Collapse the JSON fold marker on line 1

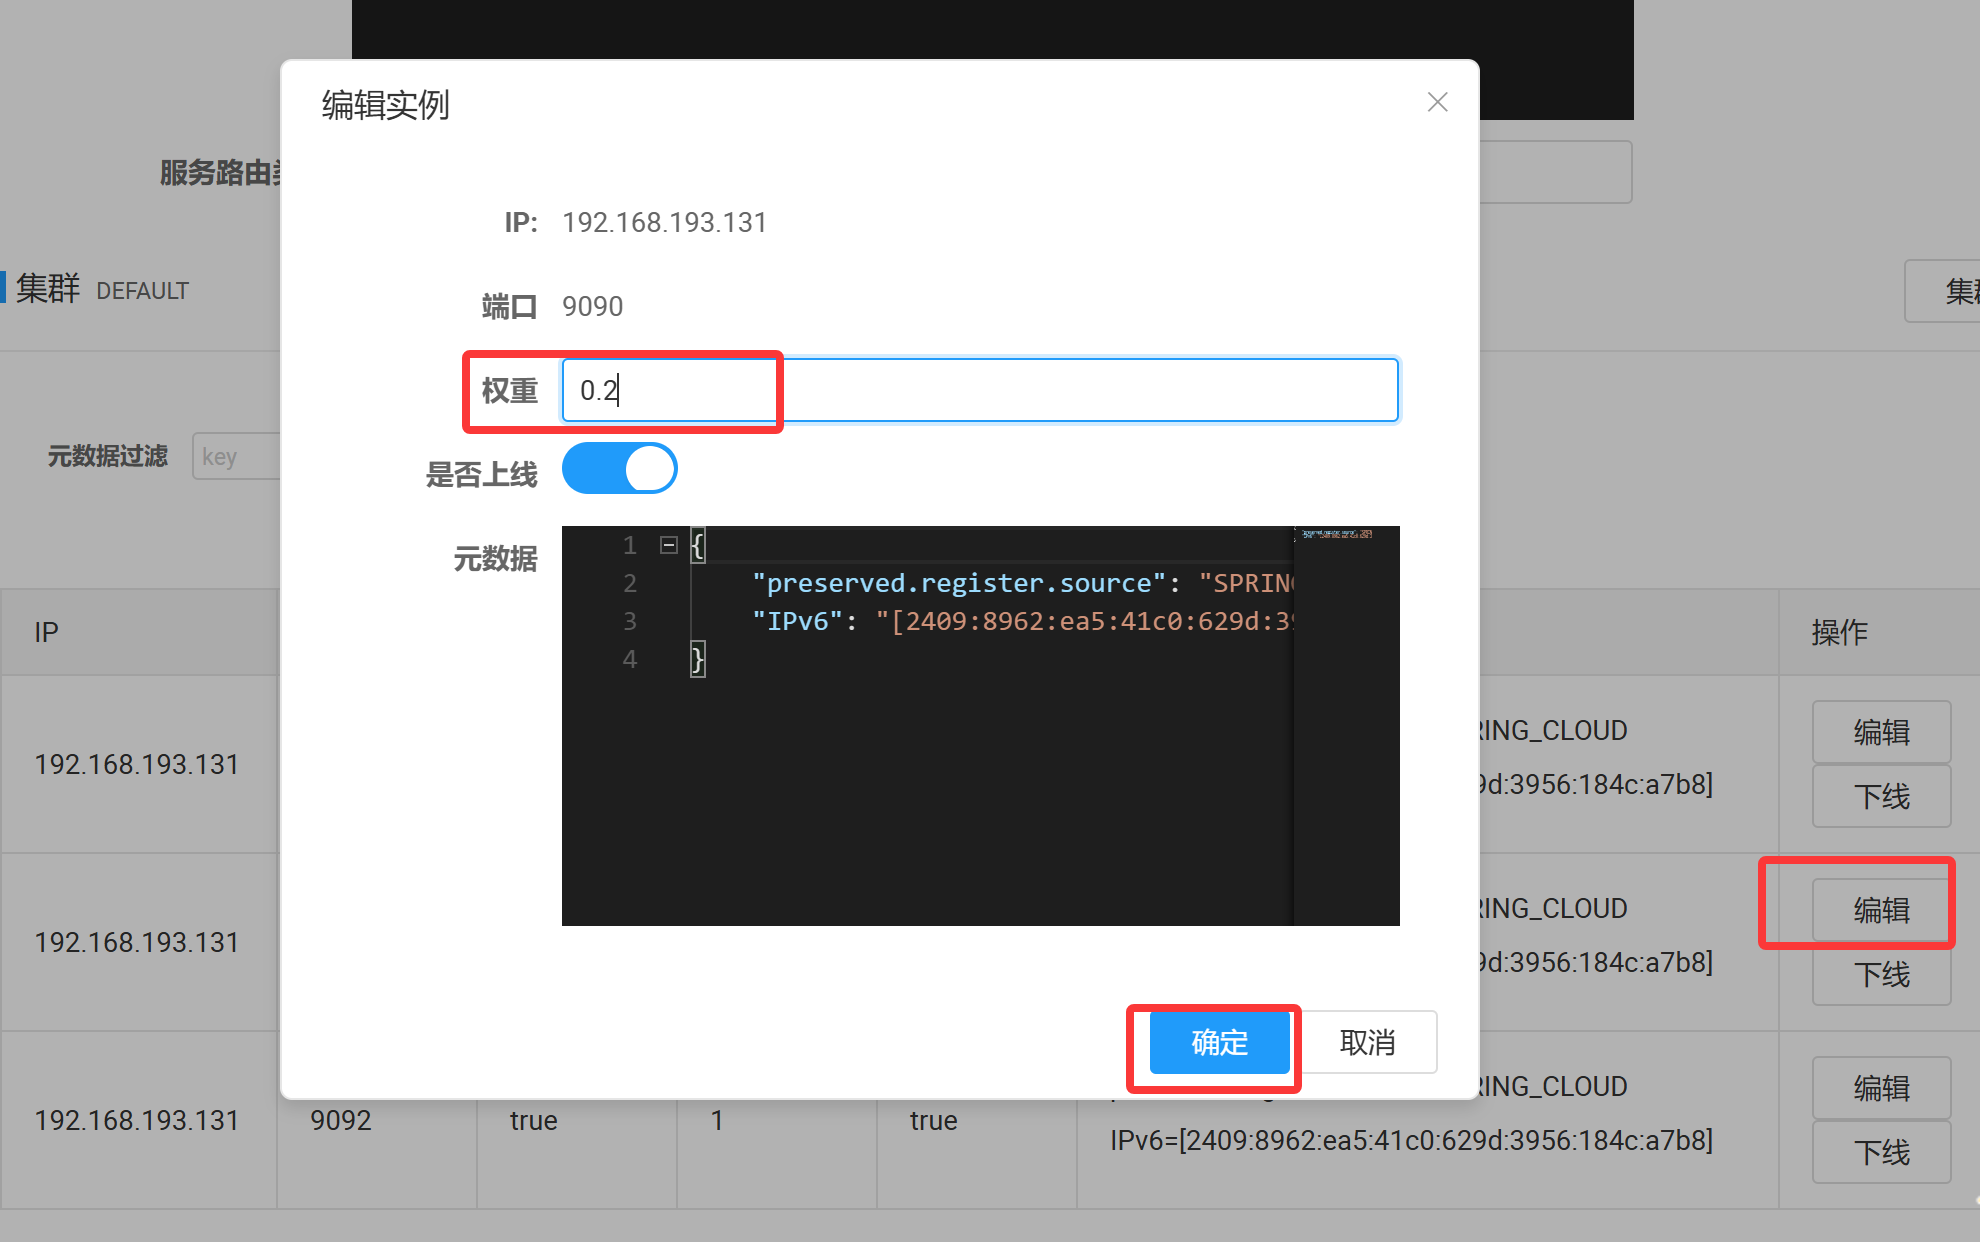pos(669,545)
